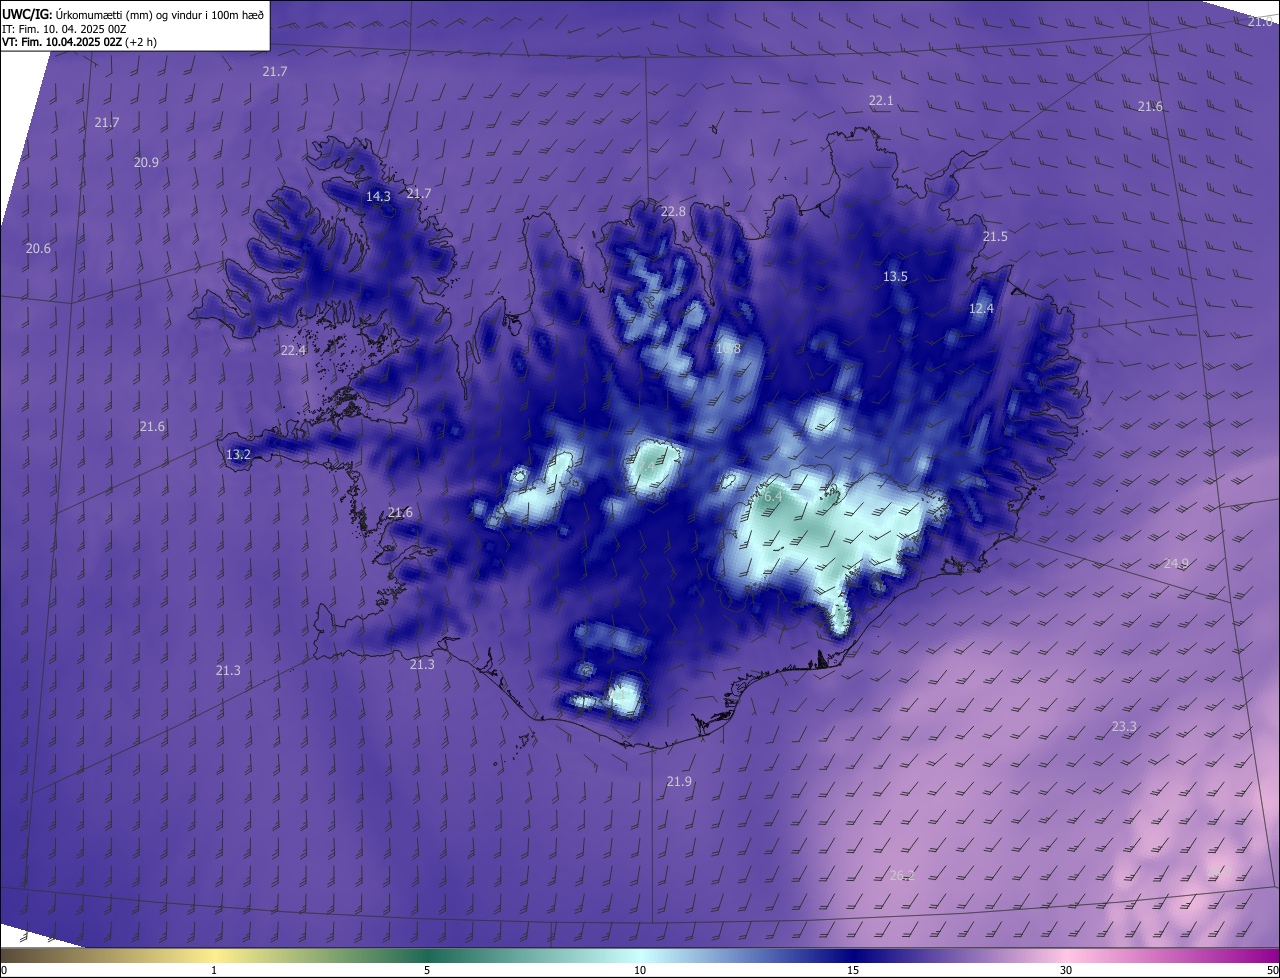Click the 12.4 value label
Screen dimensions: 1280x978
pyautogui.click(x=981, y=309)
